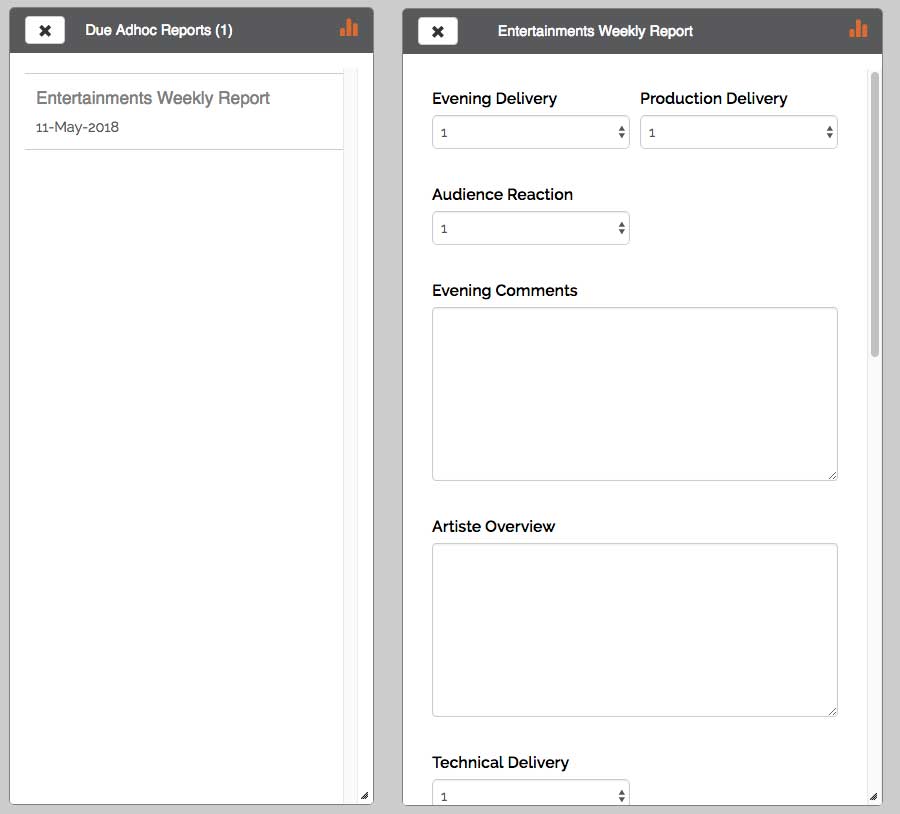
Task: Grab the Entertainments Weekly Report panel resize handle
Action: [x=873, y=796]
